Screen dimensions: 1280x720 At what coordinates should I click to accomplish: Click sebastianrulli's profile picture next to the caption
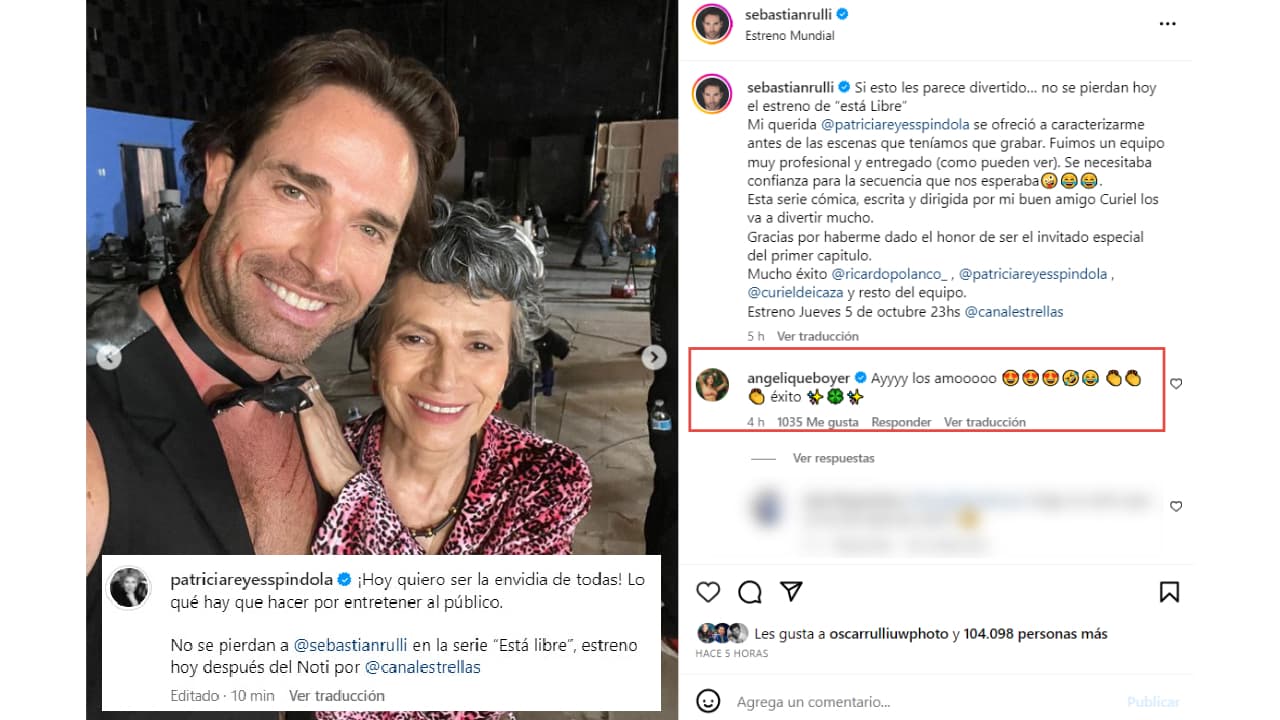(x=712, y=94)
